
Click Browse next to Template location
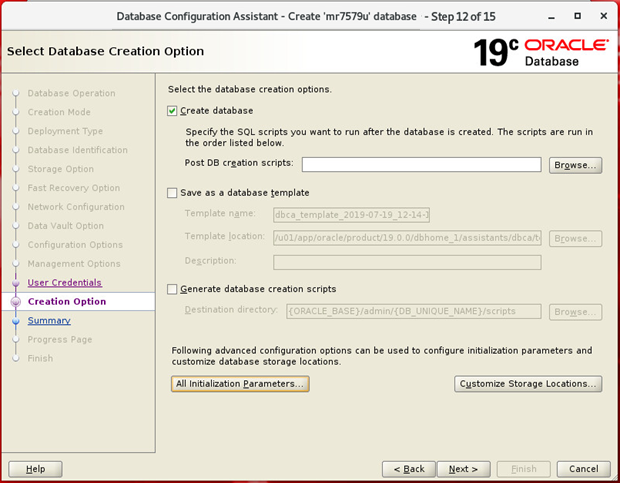(575, 239)
